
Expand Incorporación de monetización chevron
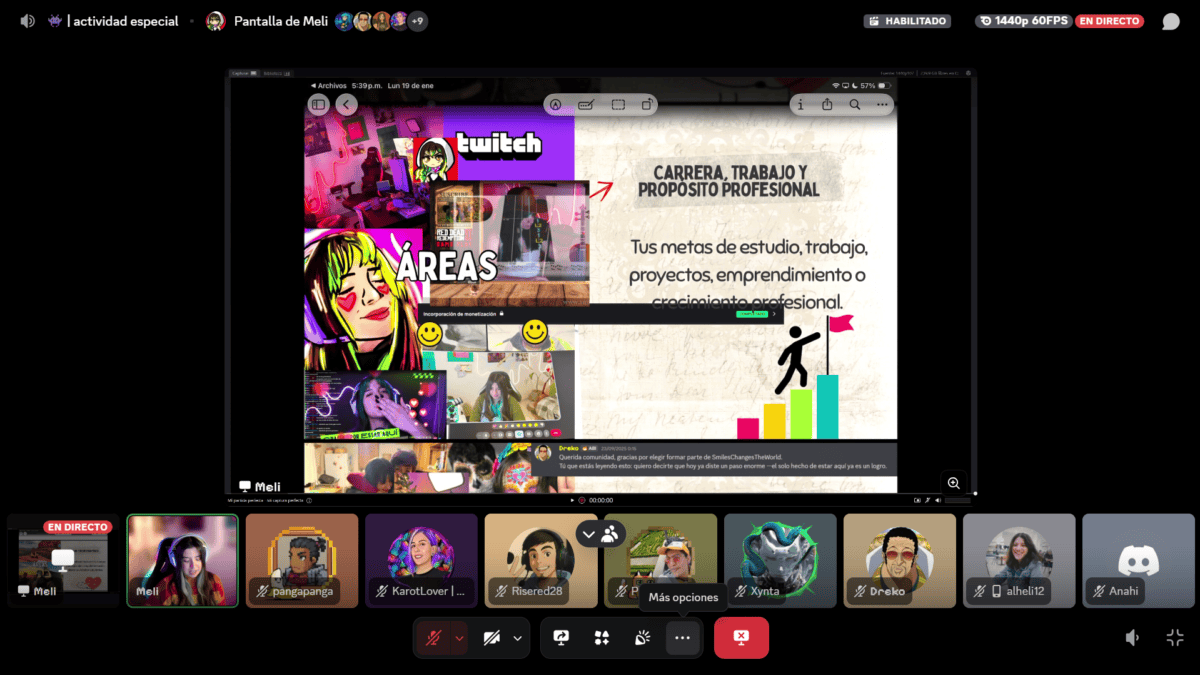tap(773, 314)
